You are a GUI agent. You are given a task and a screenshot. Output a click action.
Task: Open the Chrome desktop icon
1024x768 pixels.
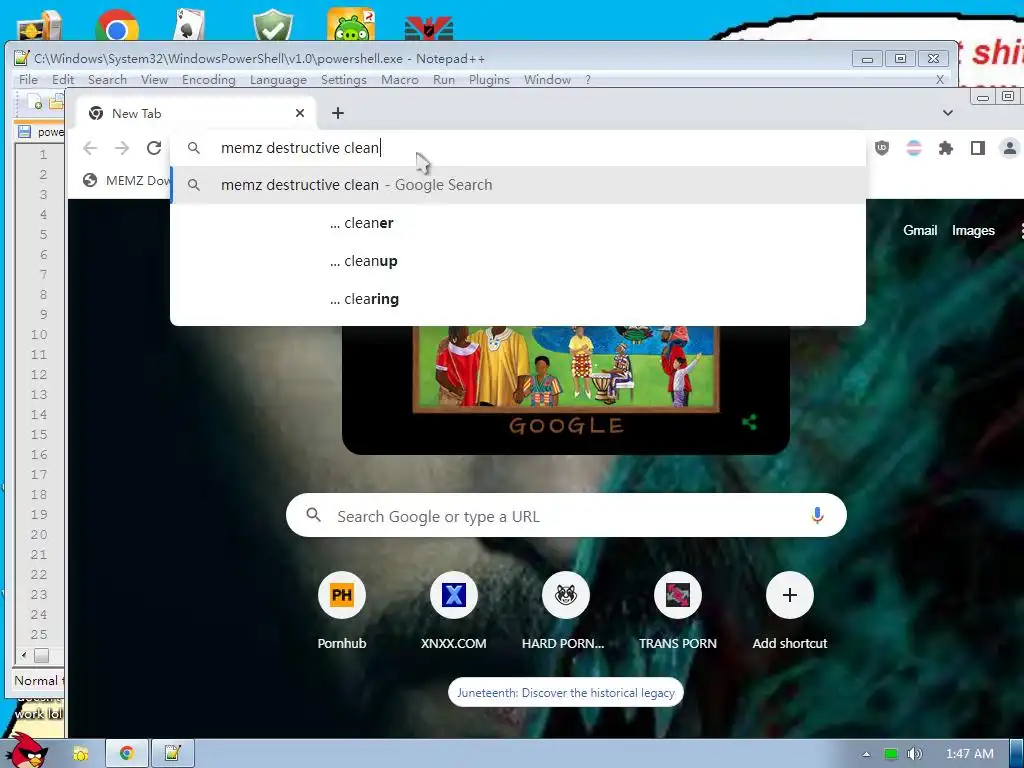[117, 26]
